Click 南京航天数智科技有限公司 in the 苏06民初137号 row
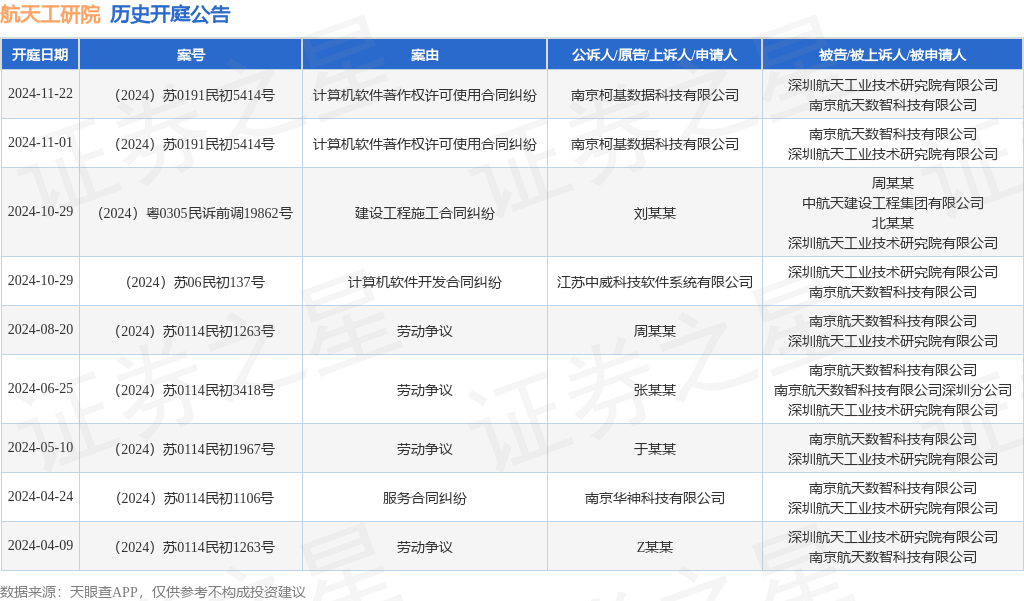1024x601 pixels. click(x=893, y=292)
